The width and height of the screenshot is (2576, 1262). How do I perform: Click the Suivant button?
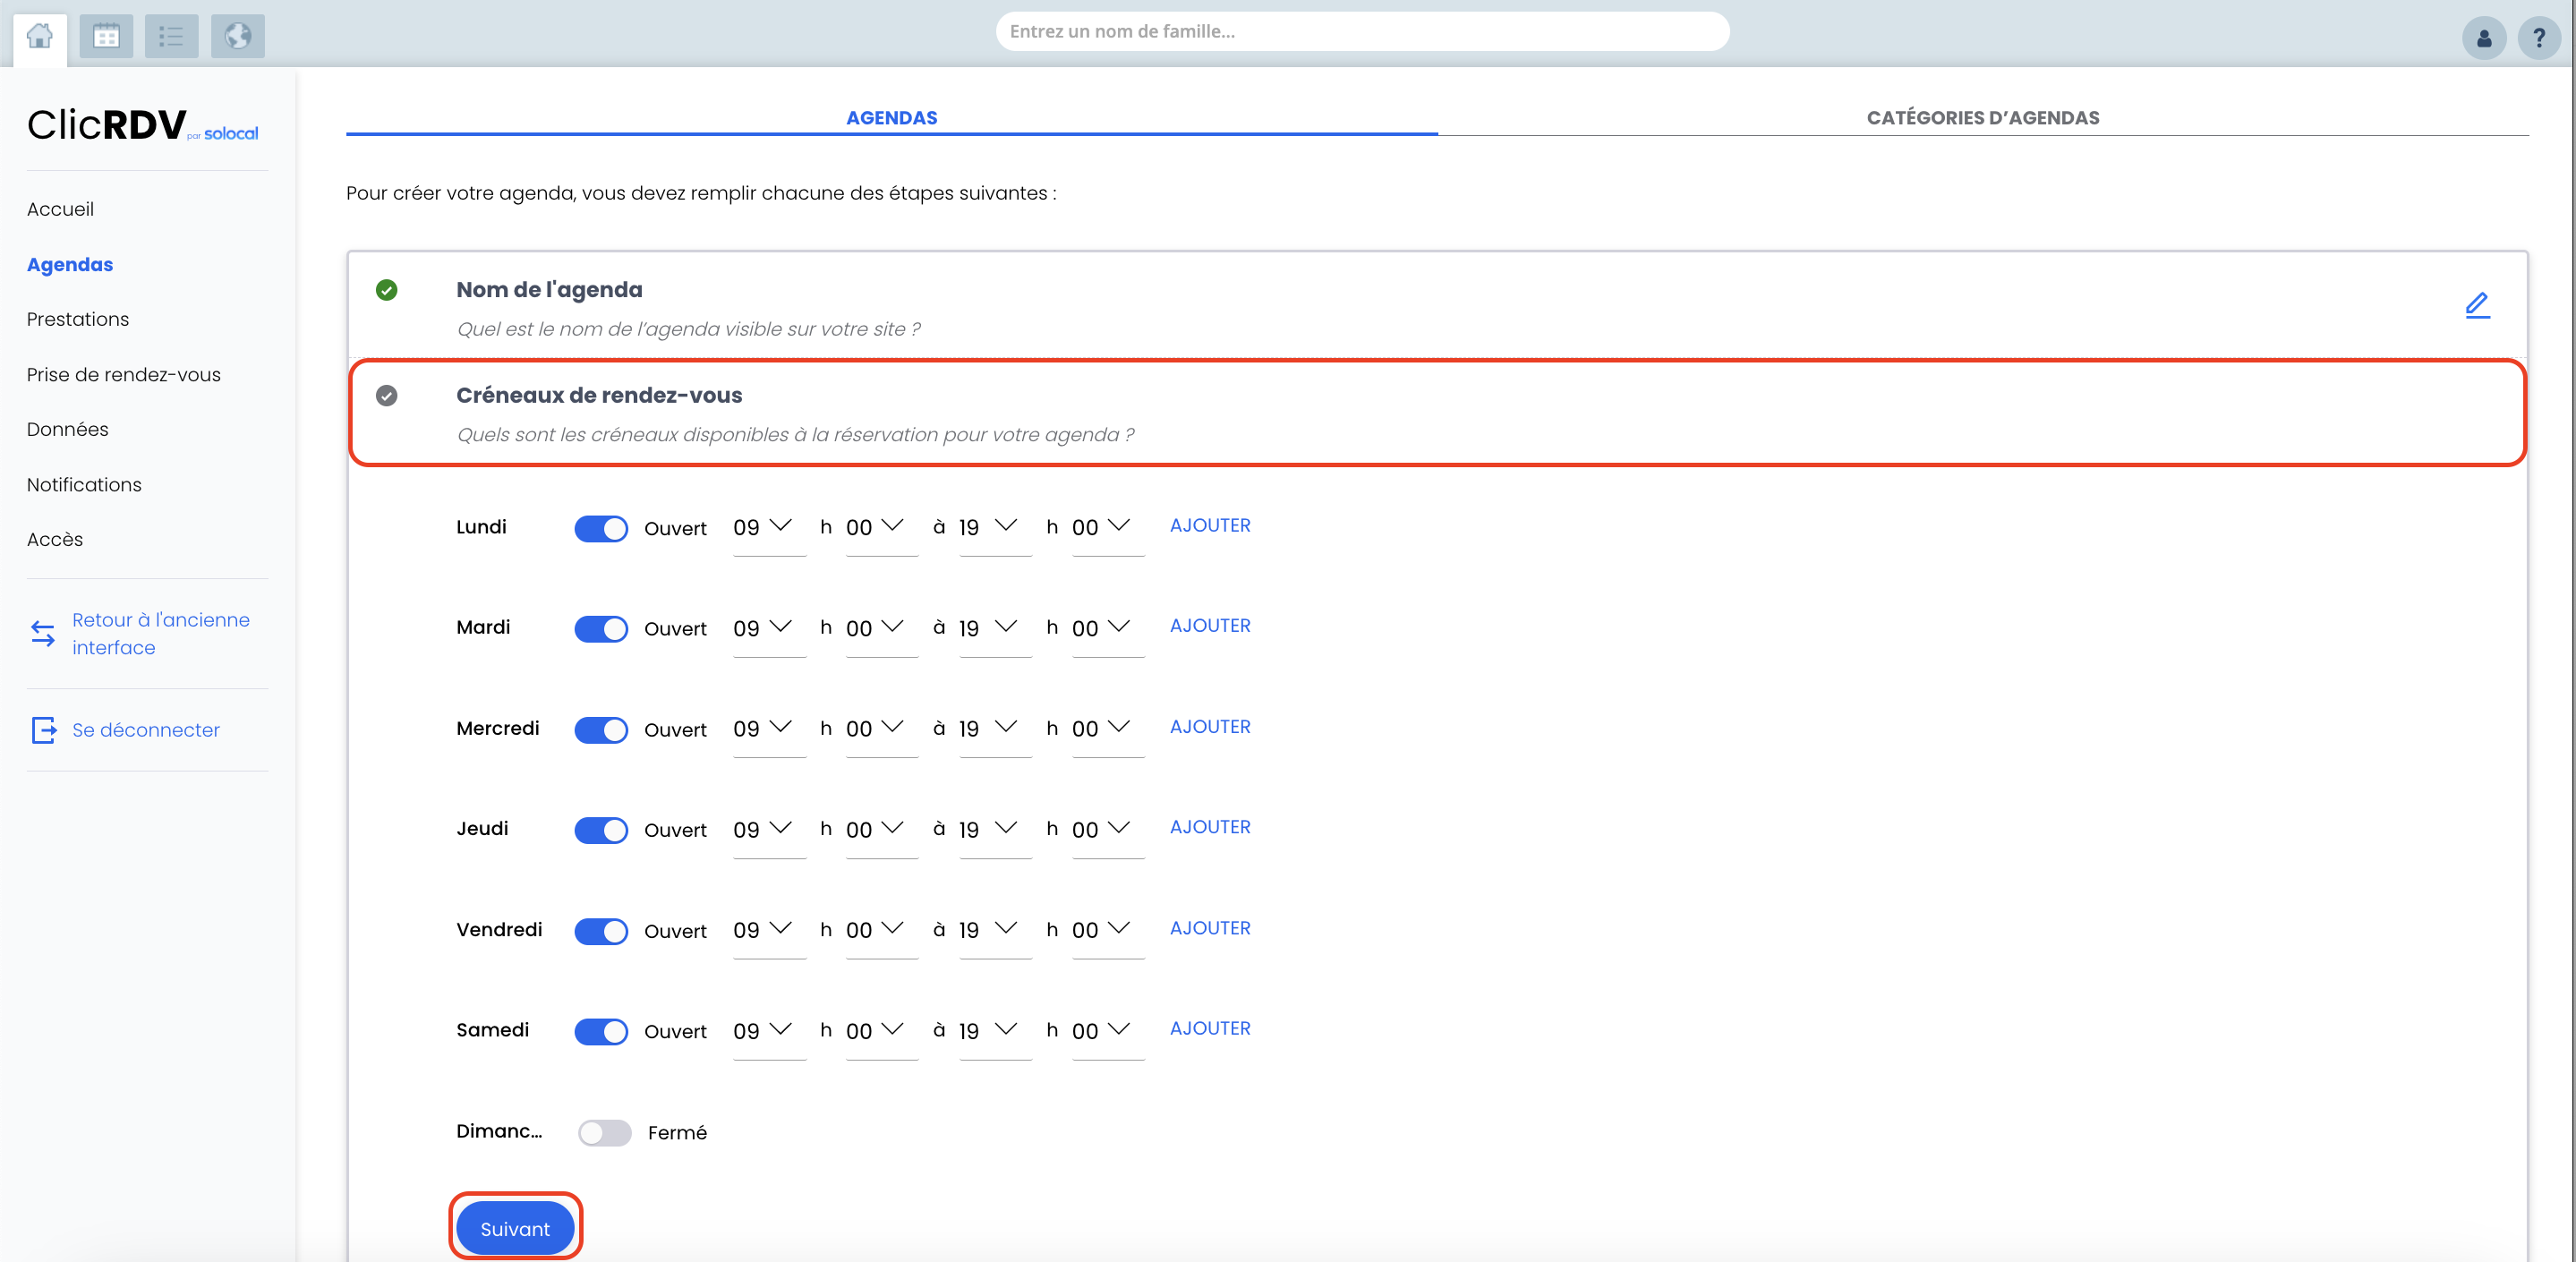tap(515, 1229)
